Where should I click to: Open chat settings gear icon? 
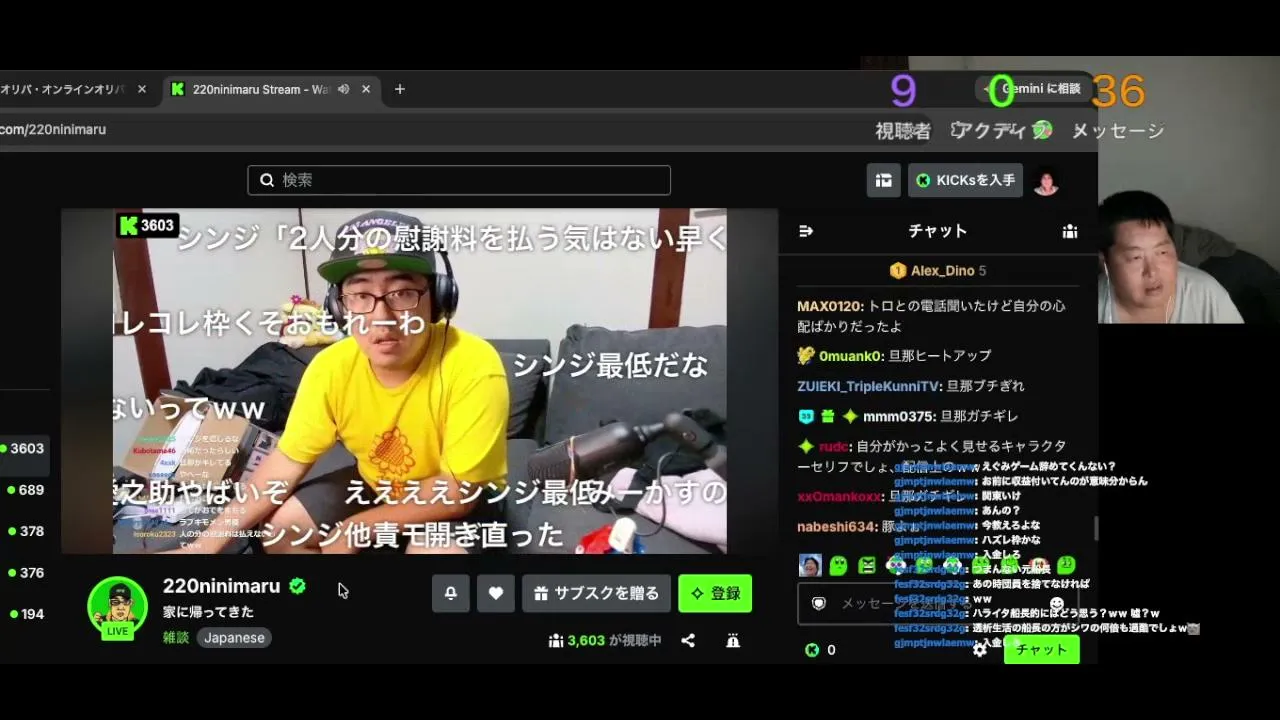[980, 650]
